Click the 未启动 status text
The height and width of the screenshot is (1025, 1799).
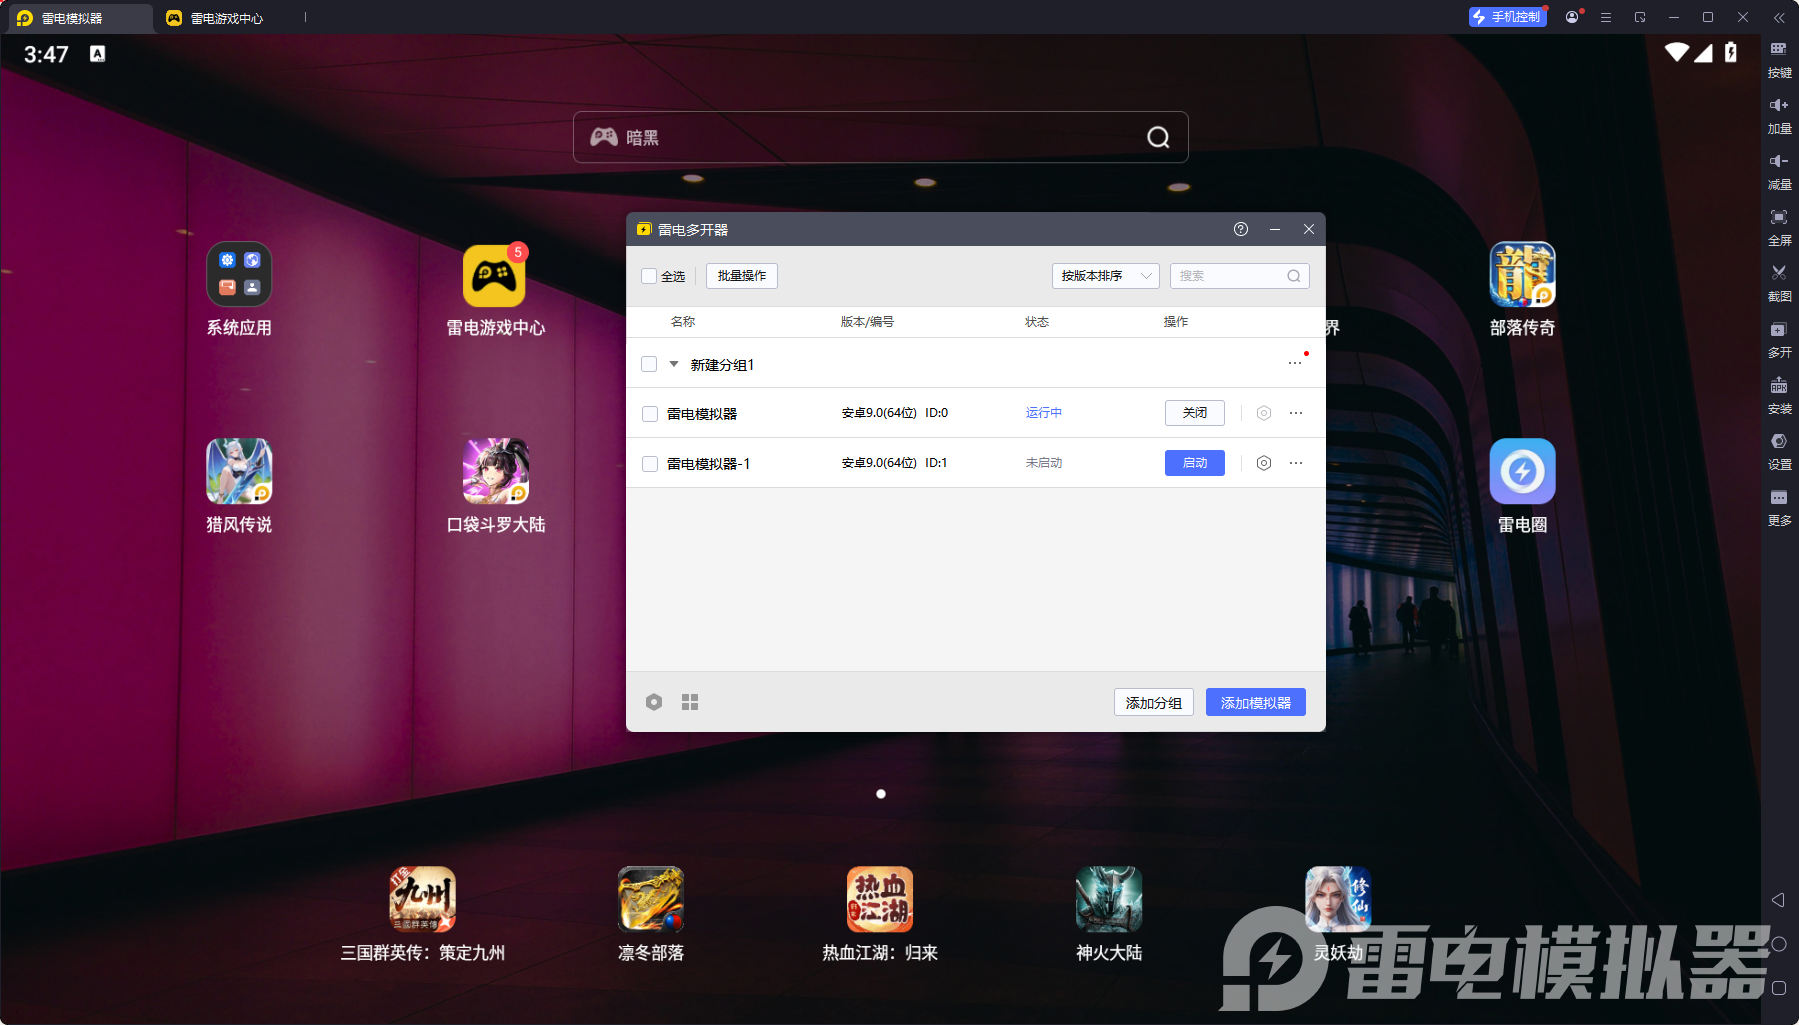coord(1044,463)
